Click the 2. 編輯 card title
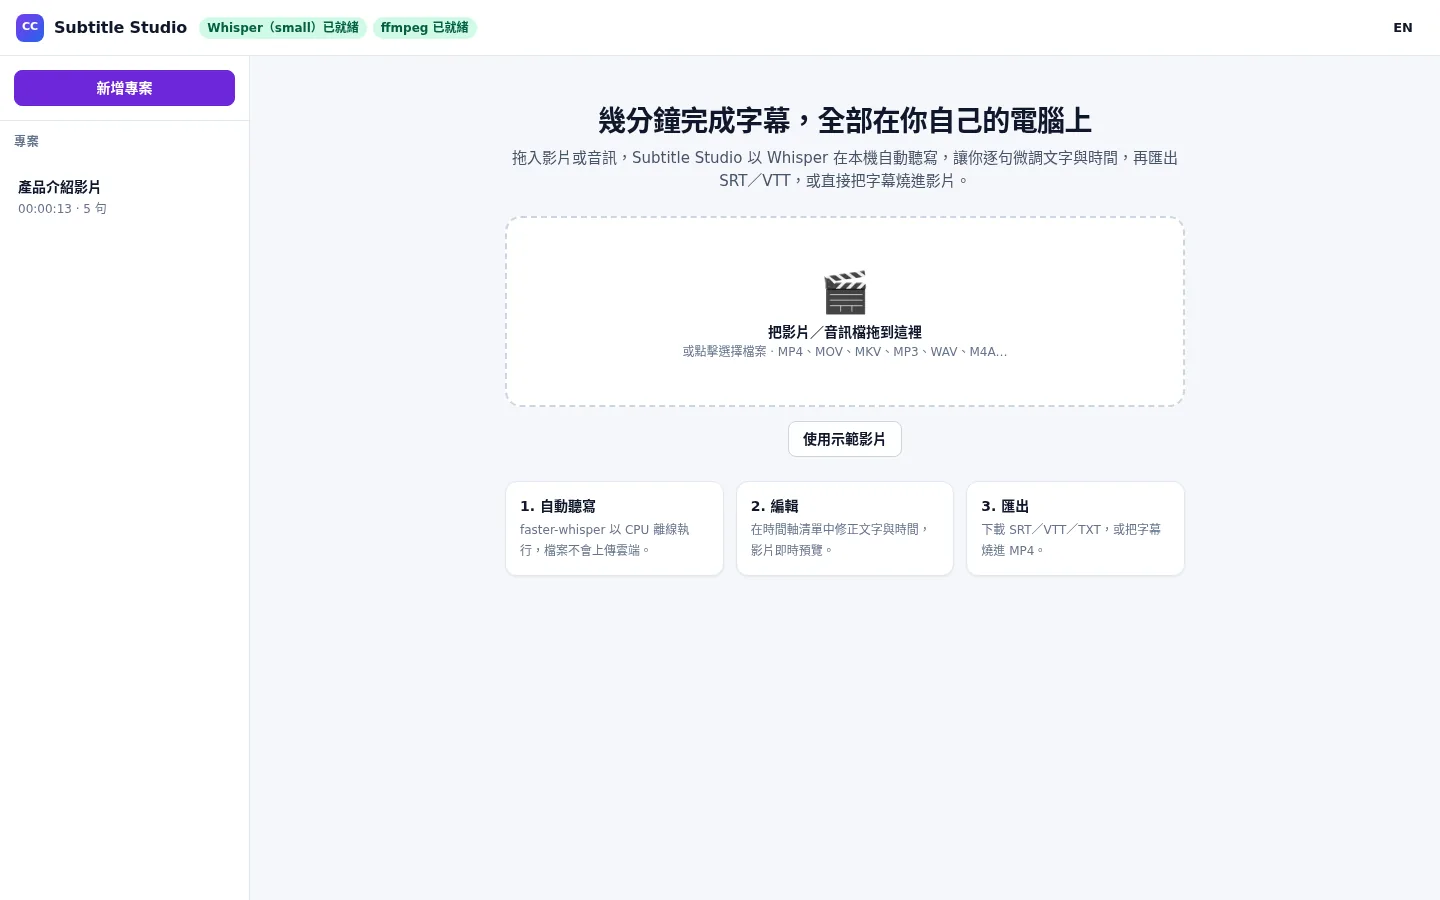Screen dimensions: 1440x900 click(x=775, y=506)
